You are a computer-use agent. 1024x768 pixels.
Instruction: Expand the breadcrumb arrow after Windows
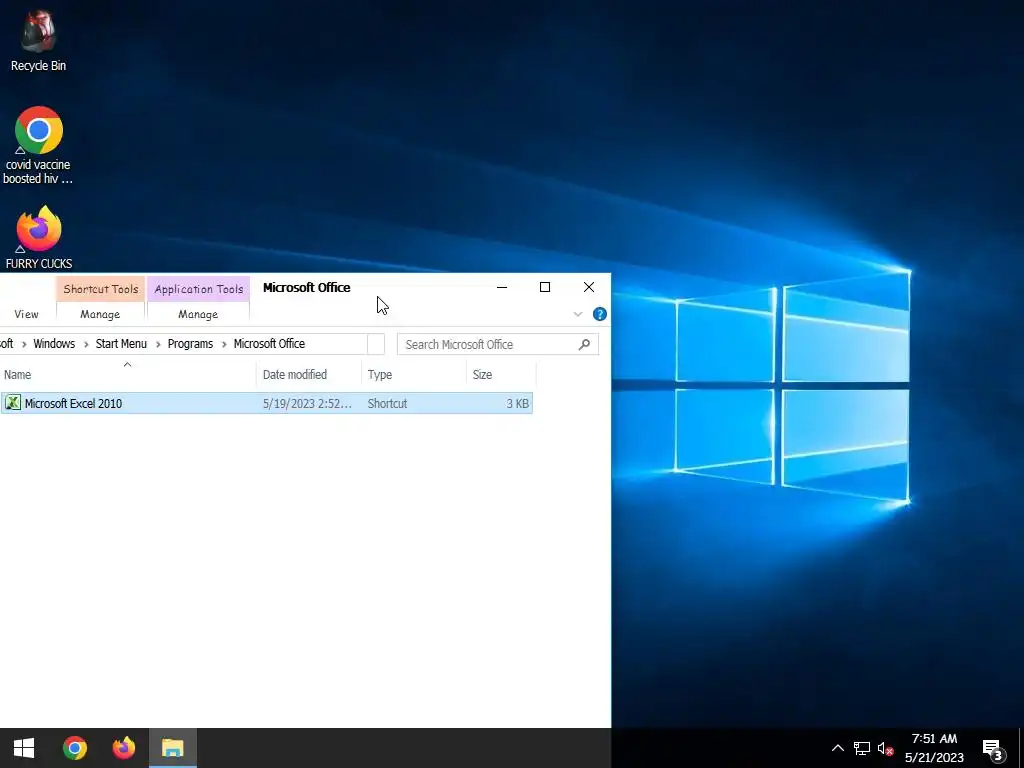86,344
